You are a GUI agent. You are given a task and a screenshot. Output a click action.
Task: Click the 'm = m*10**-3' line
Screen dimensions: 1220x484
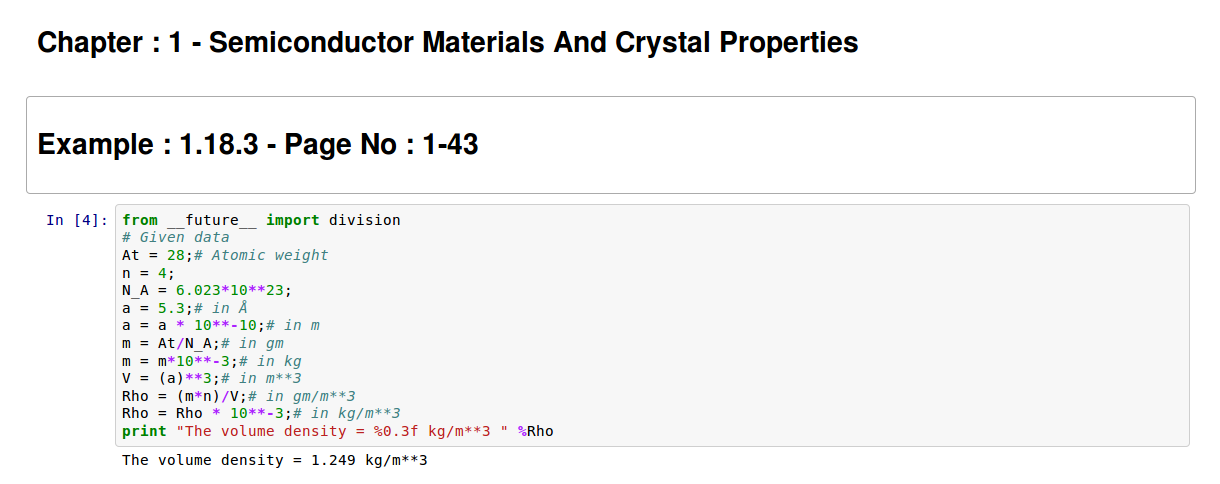180,361
